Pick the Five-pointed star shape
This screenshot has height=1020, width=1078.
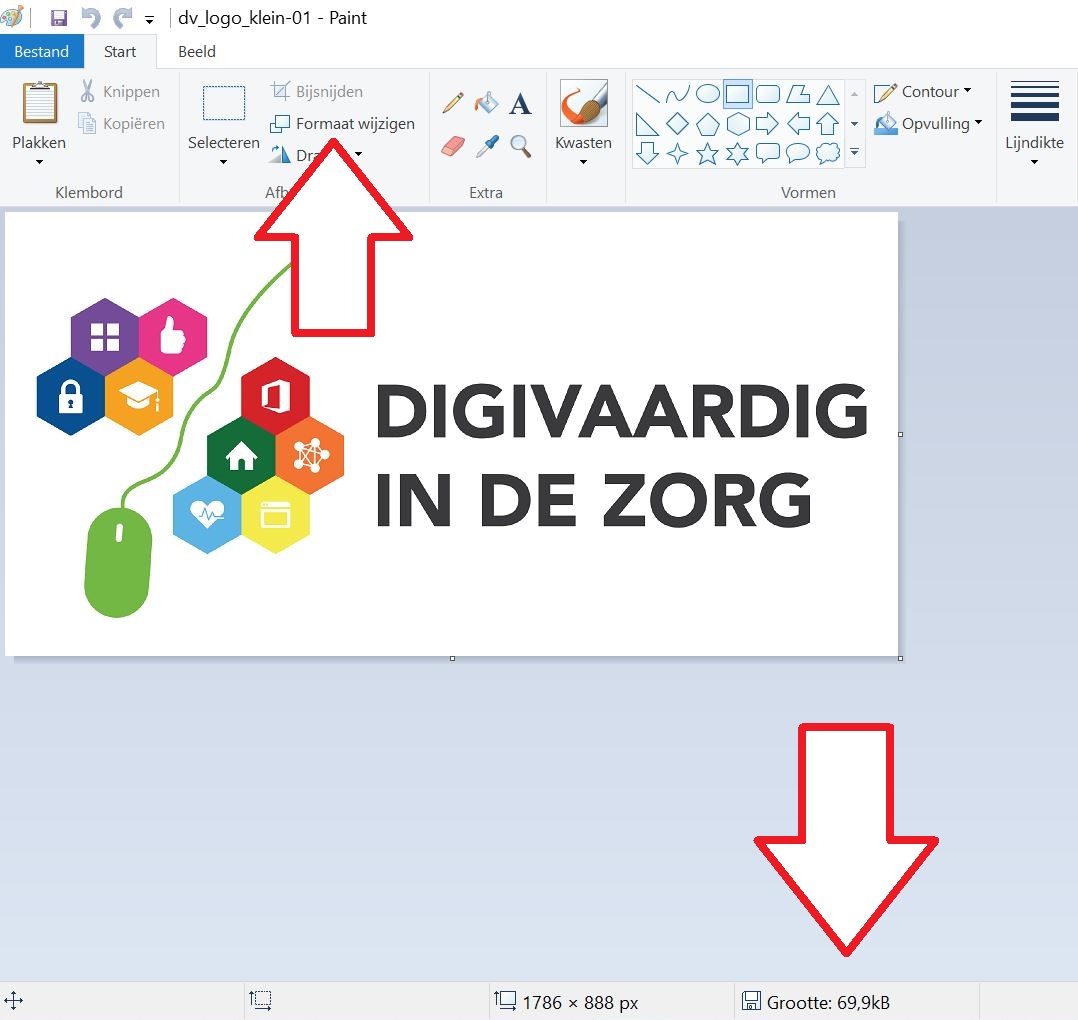tap(707, 153)
